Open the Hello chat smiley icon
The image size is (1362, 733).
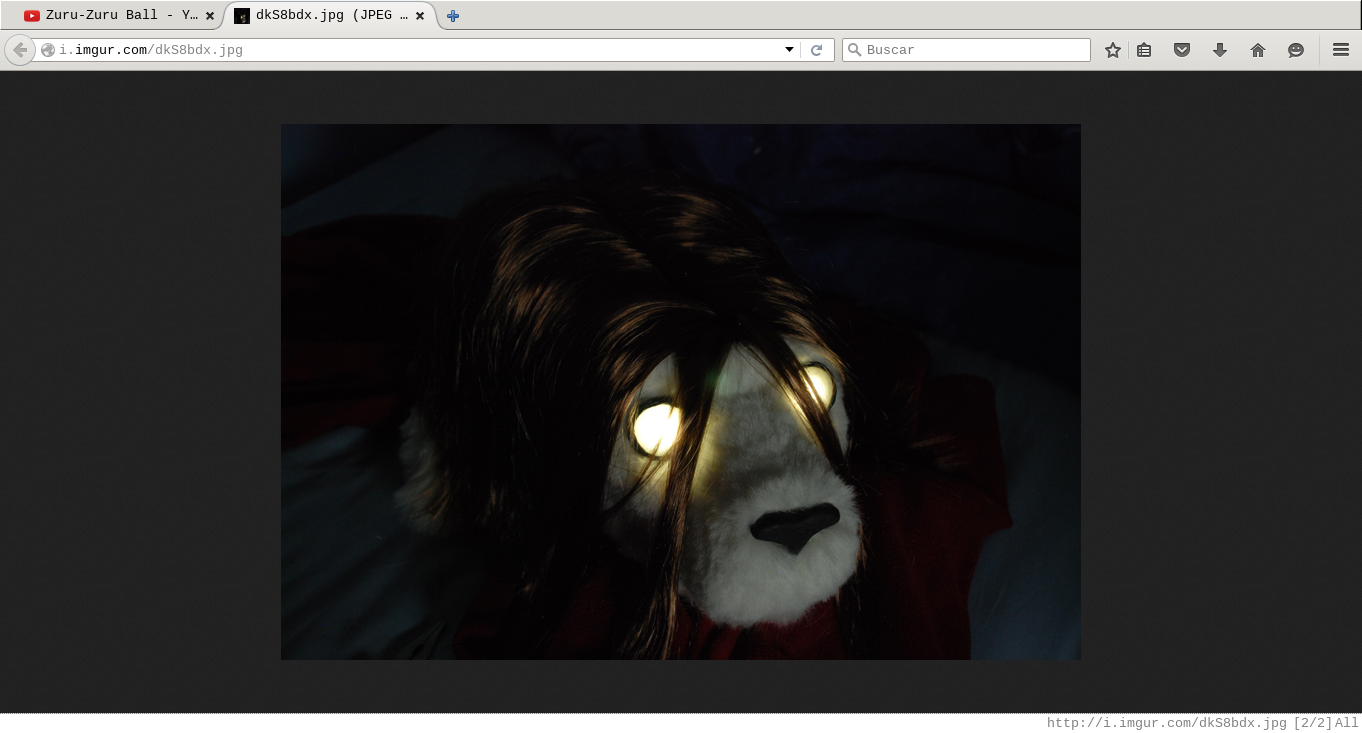1296,50
